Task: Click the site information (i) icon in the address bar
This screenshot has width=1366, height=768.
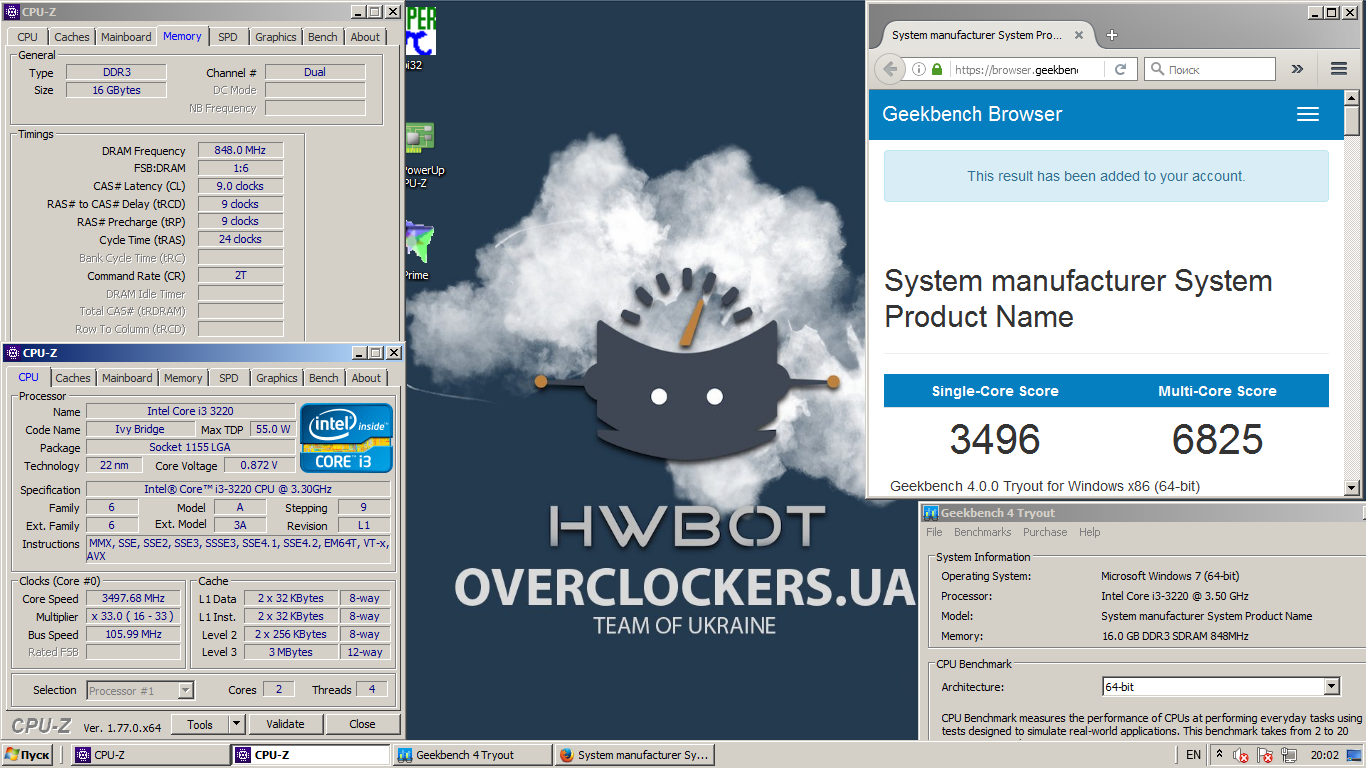Action: pyautogui.click(x=919, y=69)
